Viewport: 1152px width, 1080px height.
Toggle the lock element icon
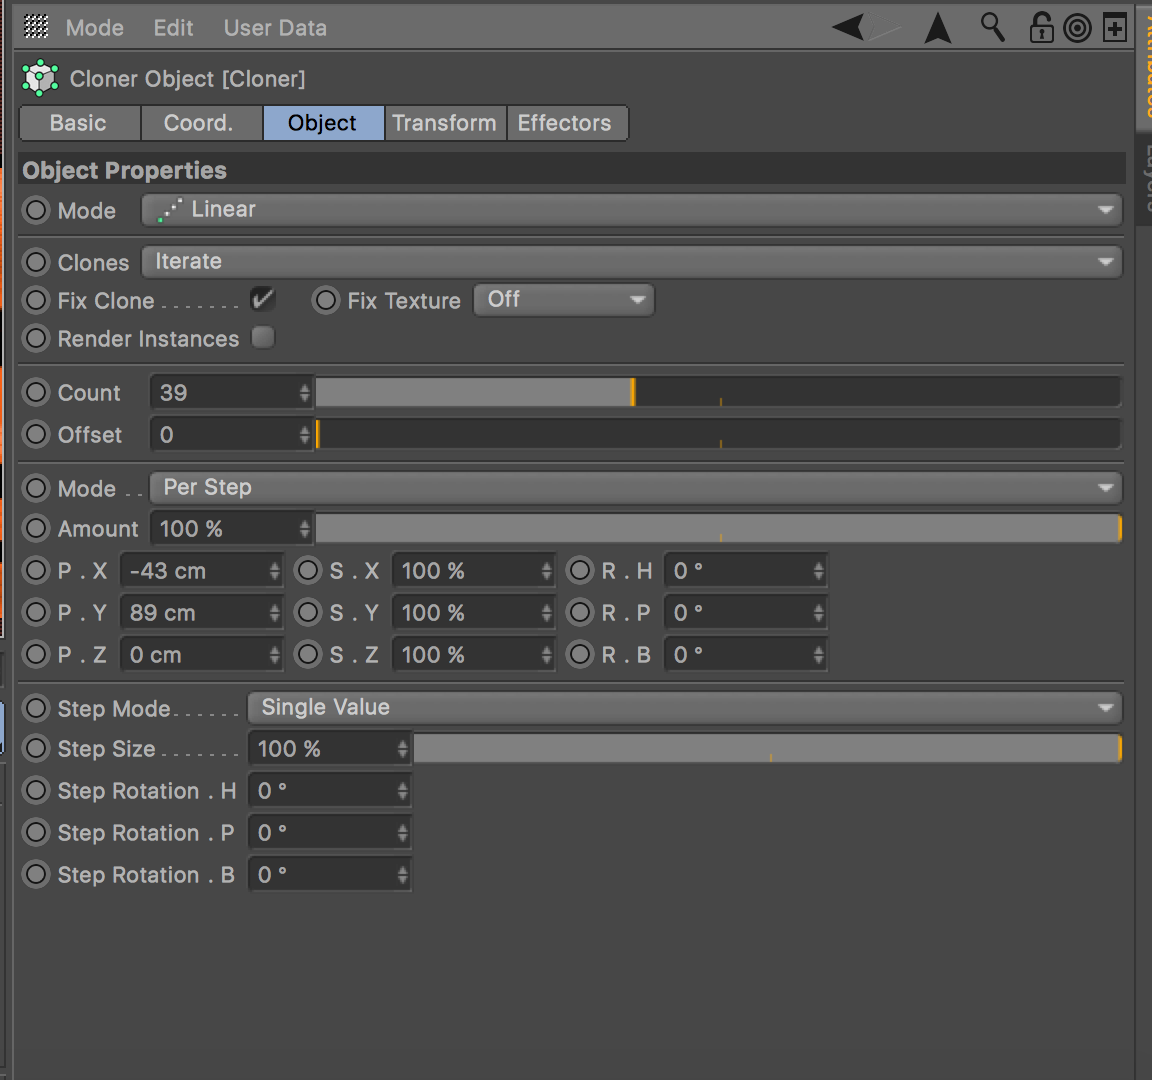click(1040, 28)
